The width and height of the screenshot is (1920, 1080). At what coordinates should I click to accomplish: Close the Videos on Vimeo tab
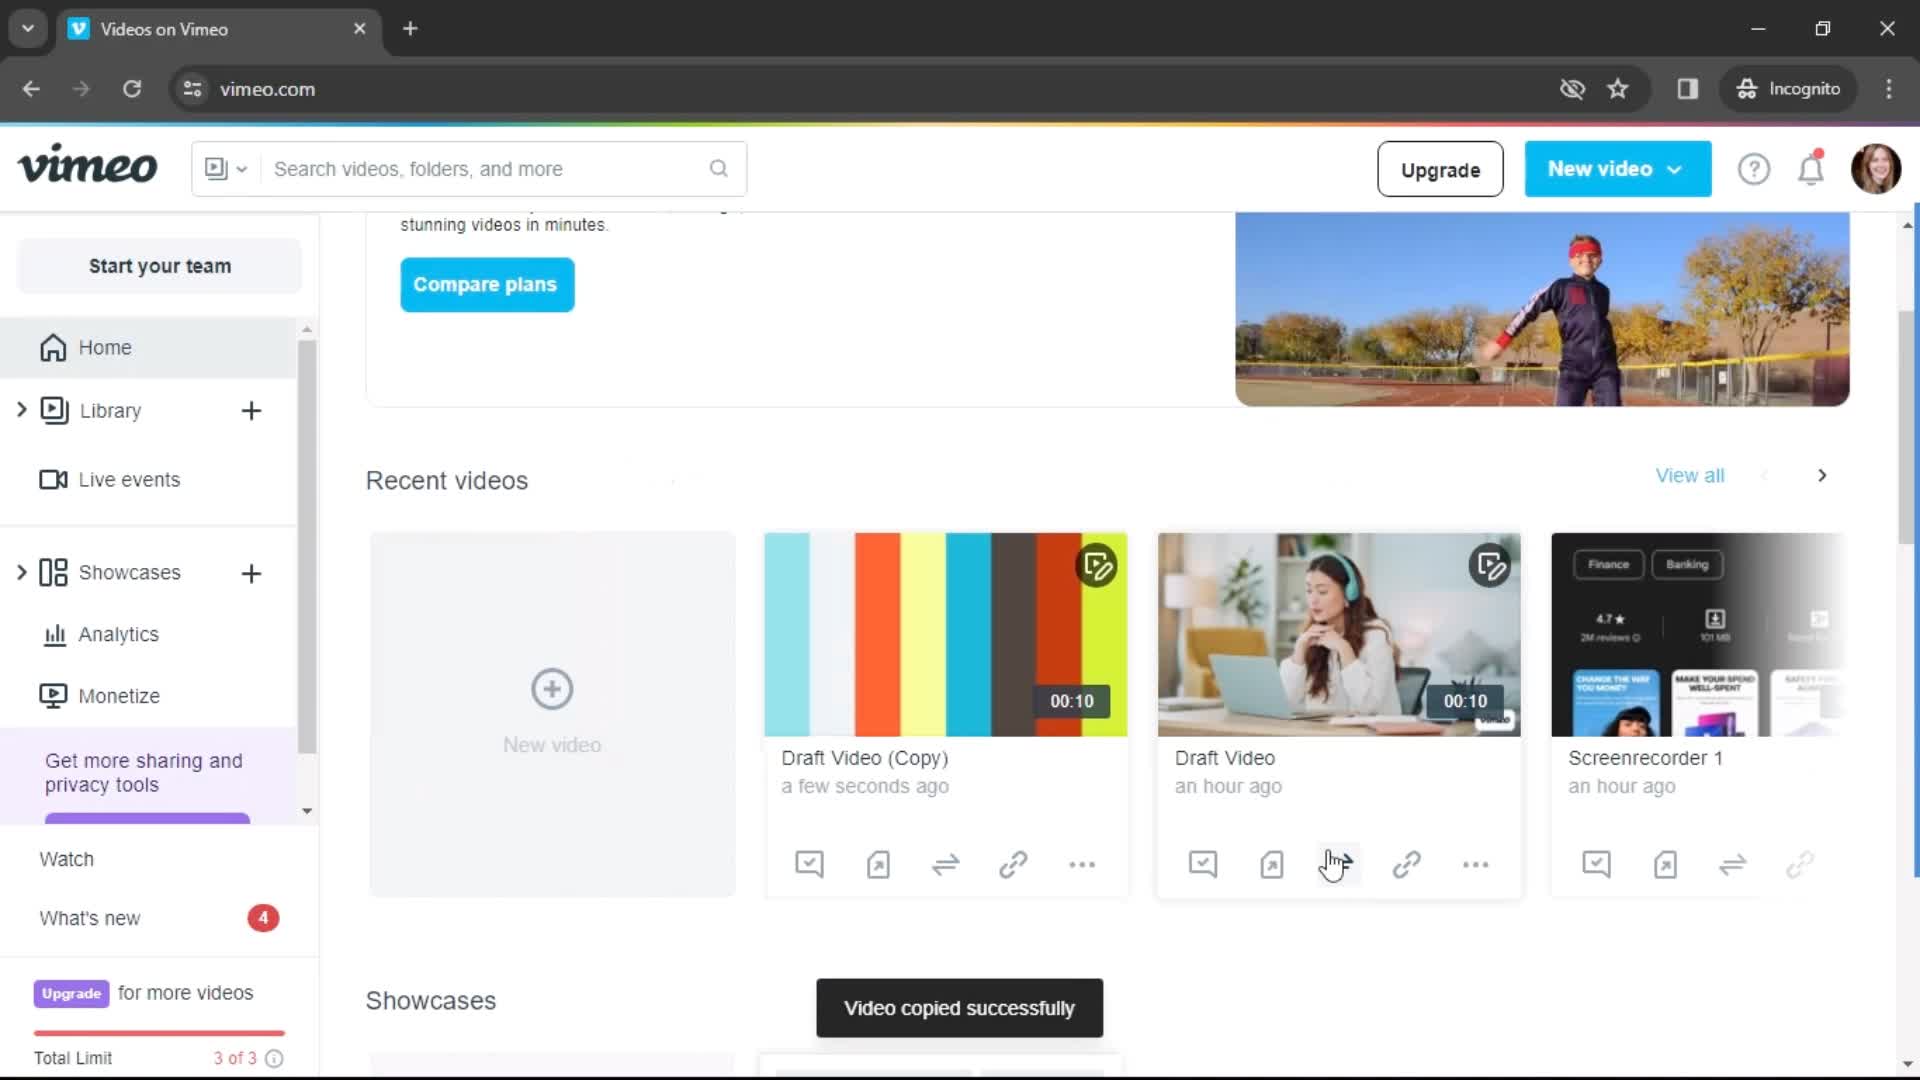click(x=359, y=28)
